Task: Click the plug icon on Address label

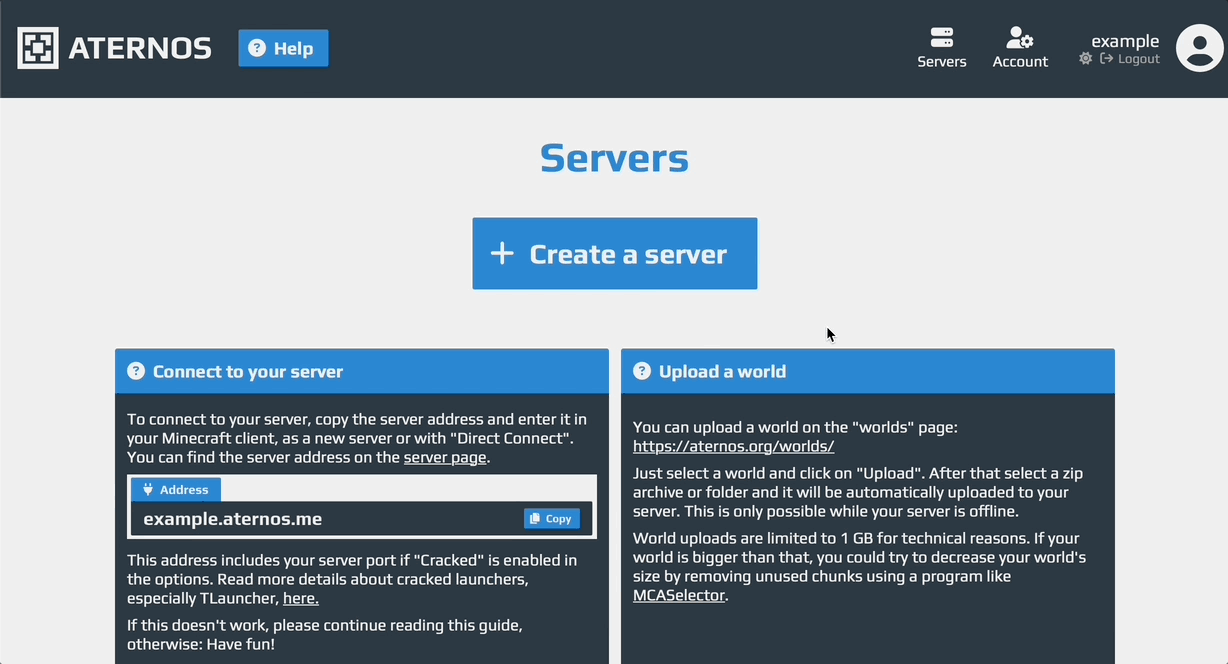Action: (x=148, y=490)
